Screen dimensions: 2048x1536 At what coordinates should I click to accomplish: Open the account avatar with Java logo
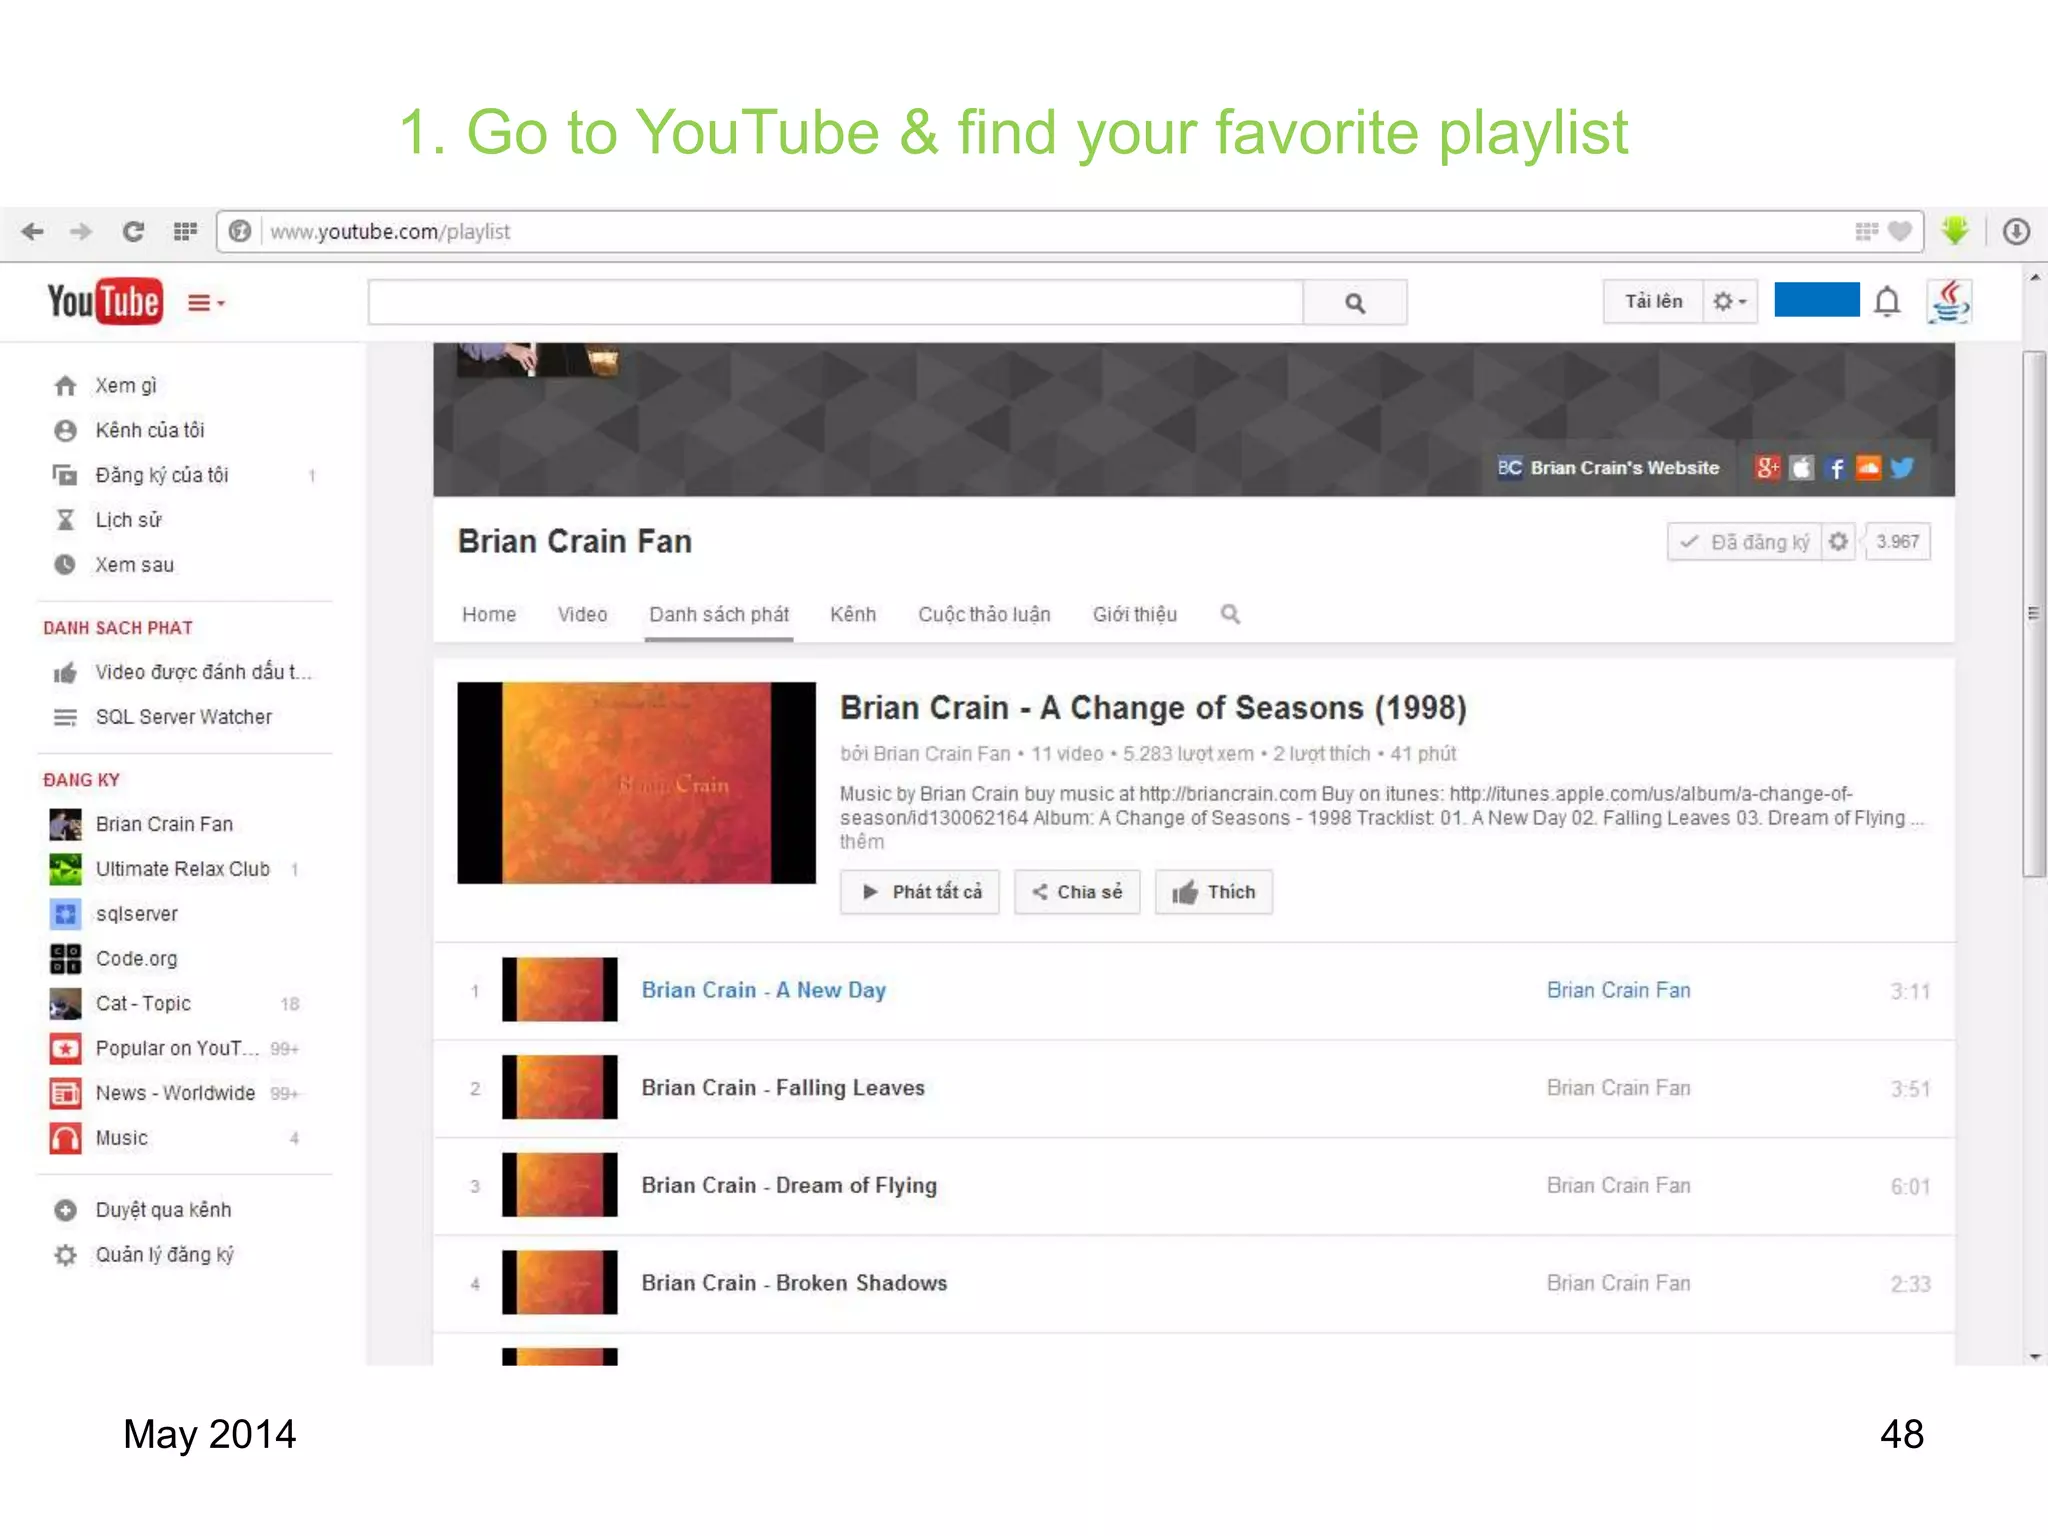(x=1949, y=301)
